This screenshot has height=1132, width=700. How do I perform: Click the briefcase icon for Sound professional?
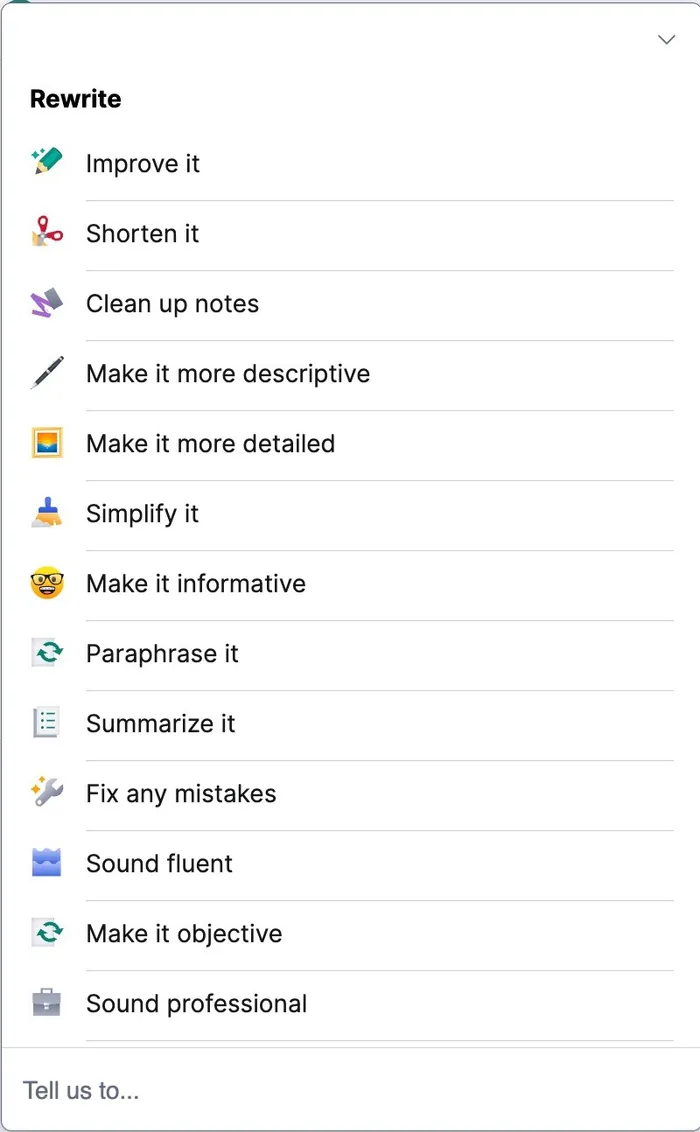pyautogui.click(x=47, y=1002)
